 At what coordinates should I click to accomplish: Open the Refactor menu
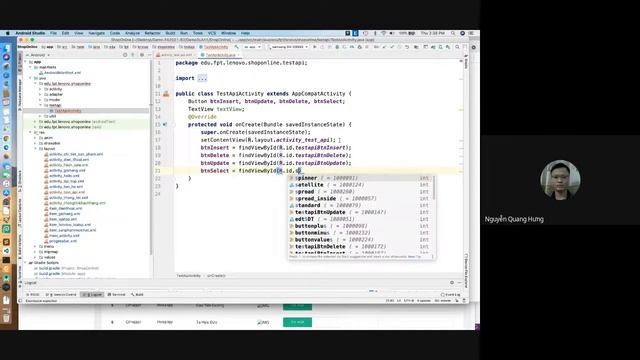[153, 33]
